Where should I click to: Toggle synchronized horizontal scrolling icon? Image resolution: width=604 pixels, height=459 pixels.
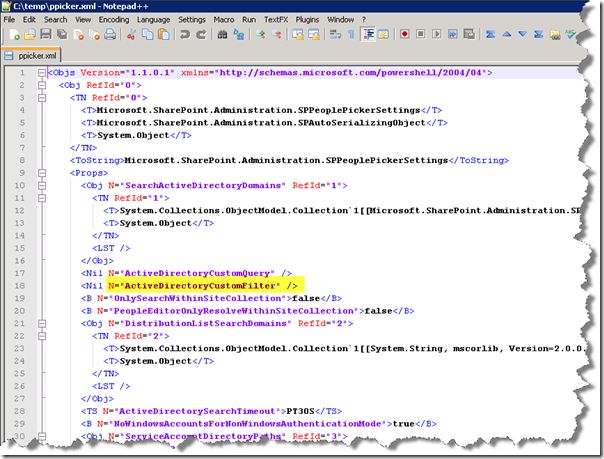tap(314, 35)
